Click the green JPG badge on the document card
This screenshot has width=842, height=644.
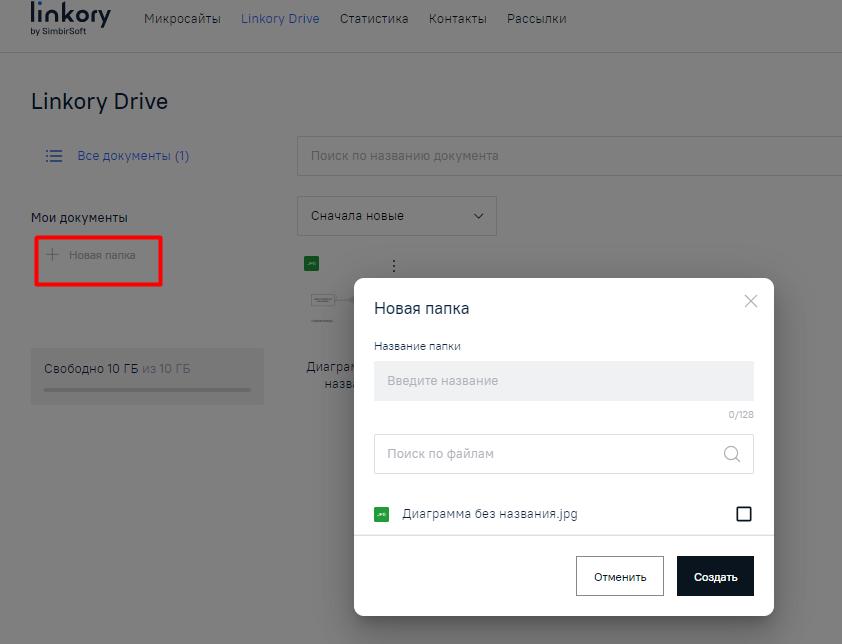(x=312, y=262)
